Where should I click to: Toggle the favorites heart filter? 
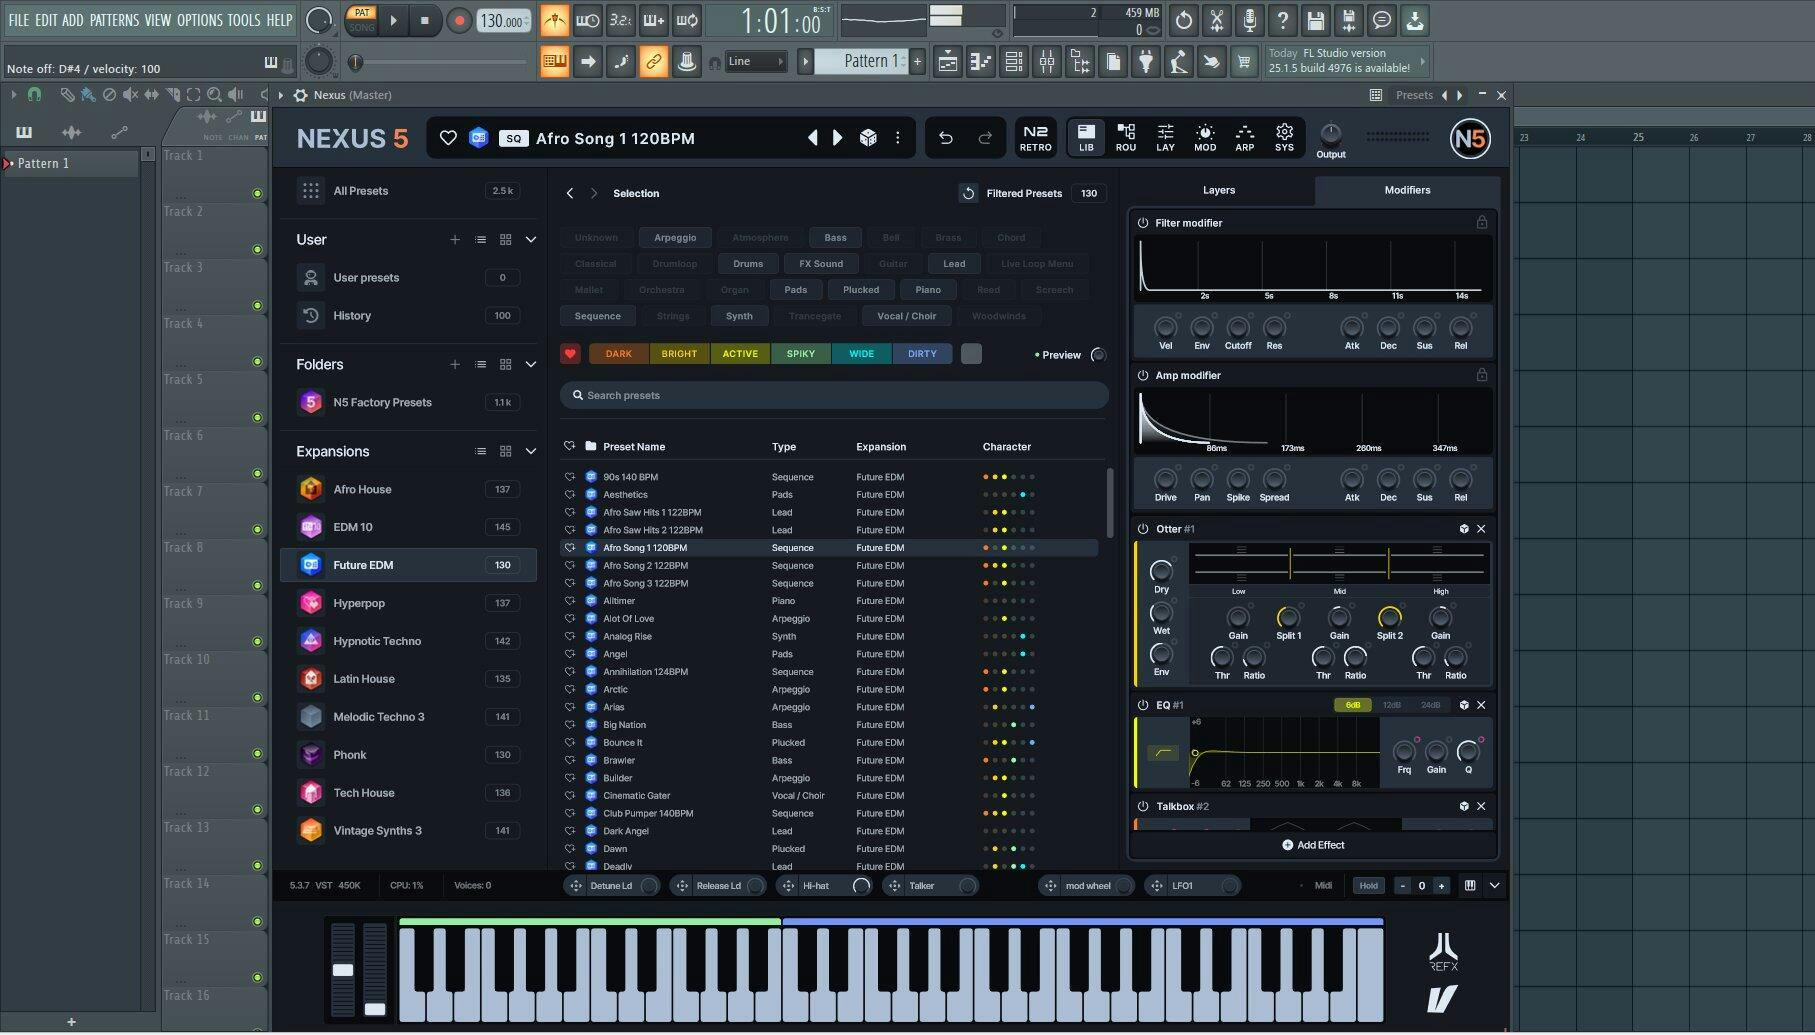click(570, 354)
